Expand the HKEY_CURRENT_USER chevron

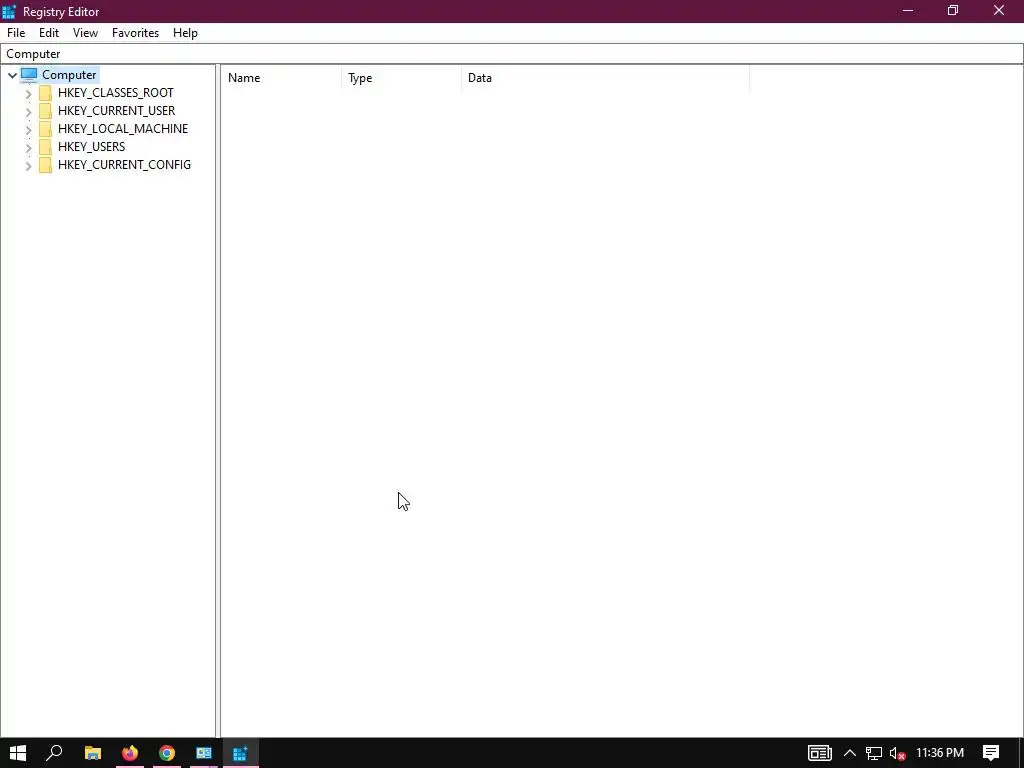coord(28,111)
